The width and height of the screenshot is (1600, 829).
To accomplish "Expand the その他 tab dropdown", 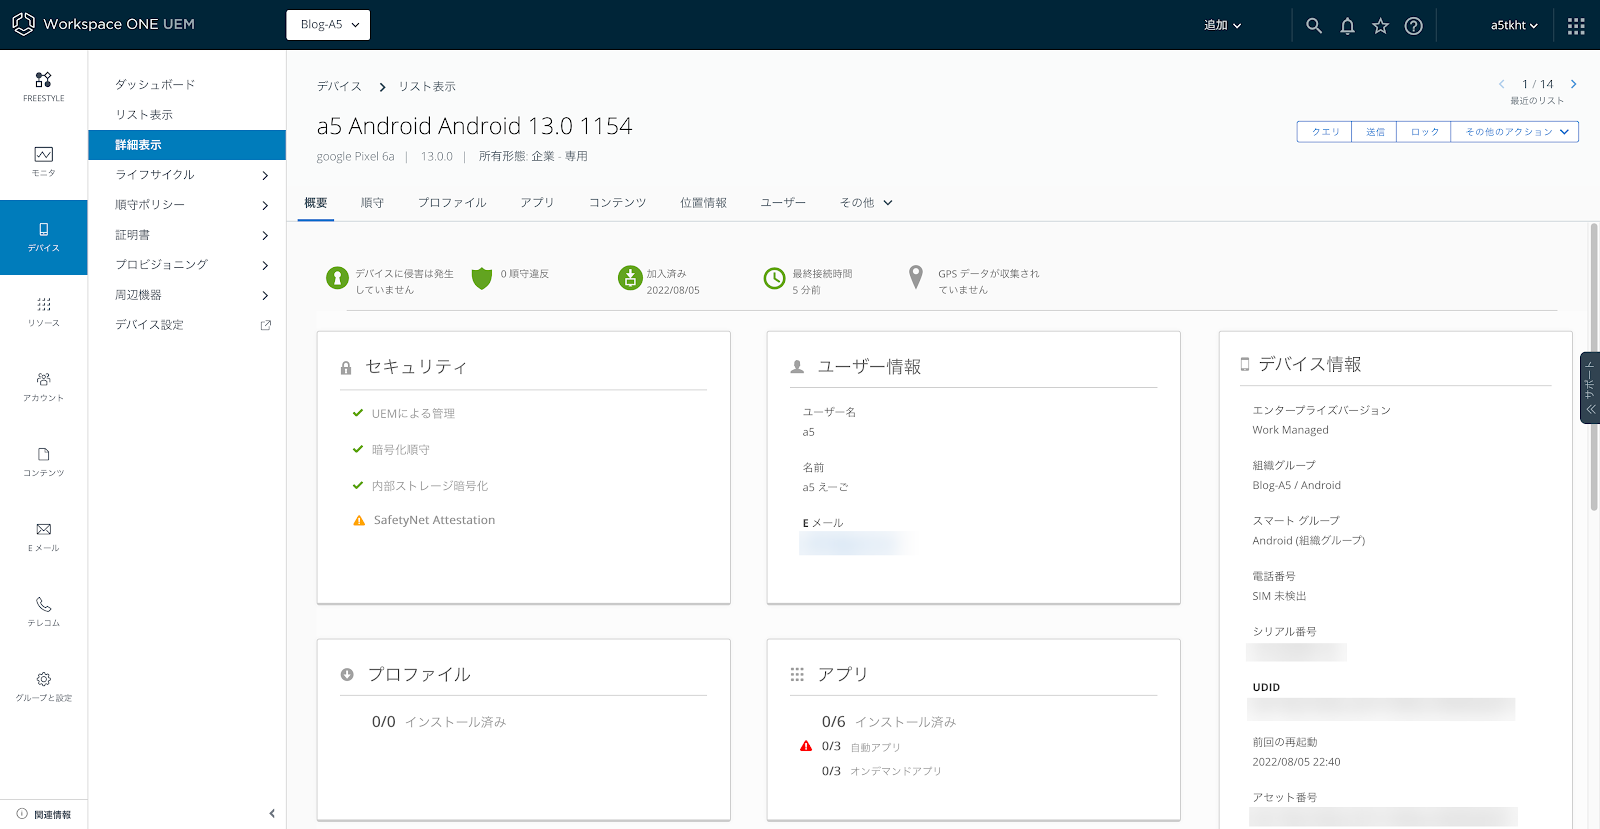I will [866, 203].
